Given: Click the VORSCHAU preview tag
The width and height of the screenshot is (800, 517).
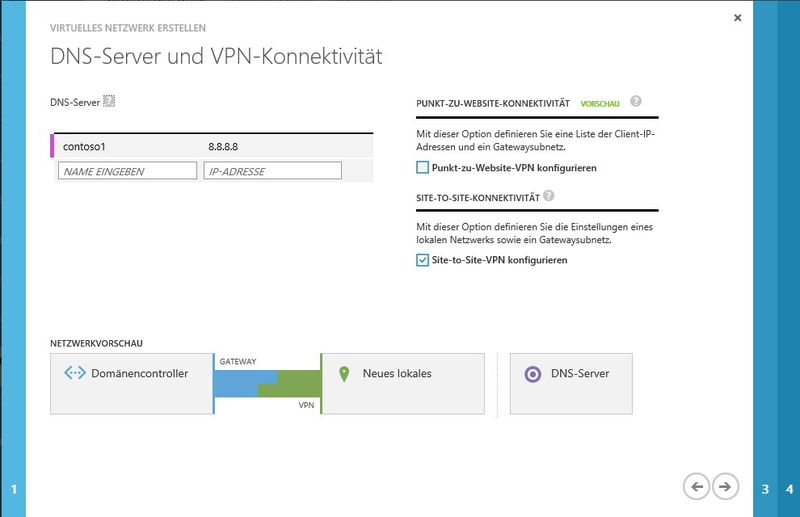Looking at the screenshot, I should [600, 104].
